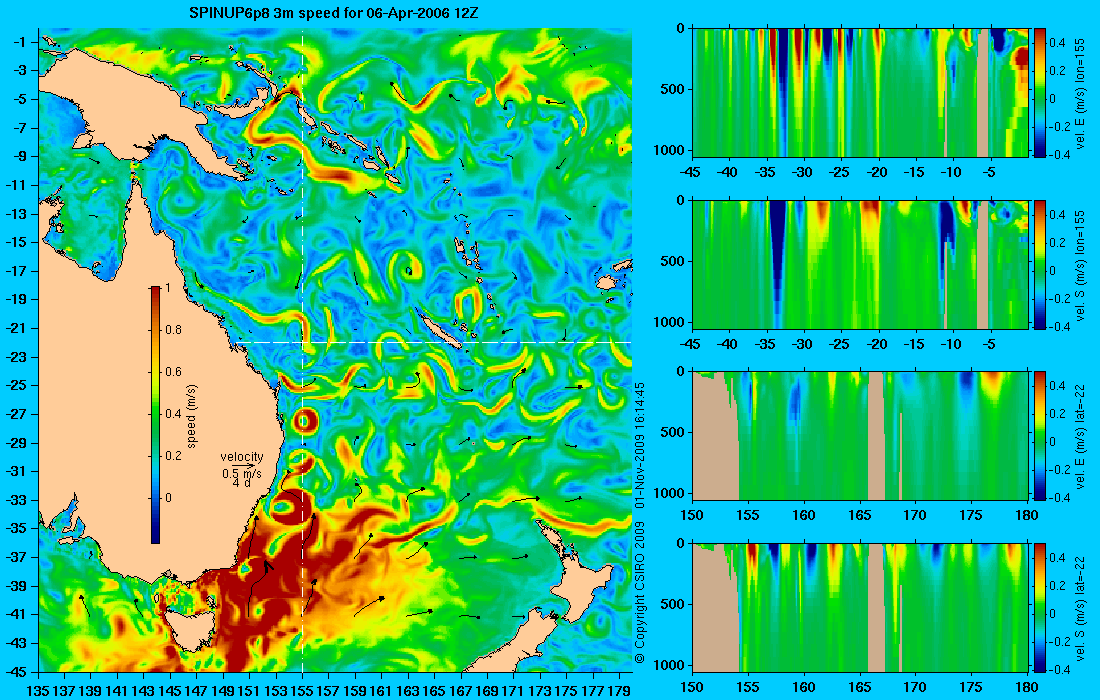Image resolution: width=1100 pixels, height=700 pixels.
Task: Click the circular eddy near latitude -27
Action: tap(305, 421)
